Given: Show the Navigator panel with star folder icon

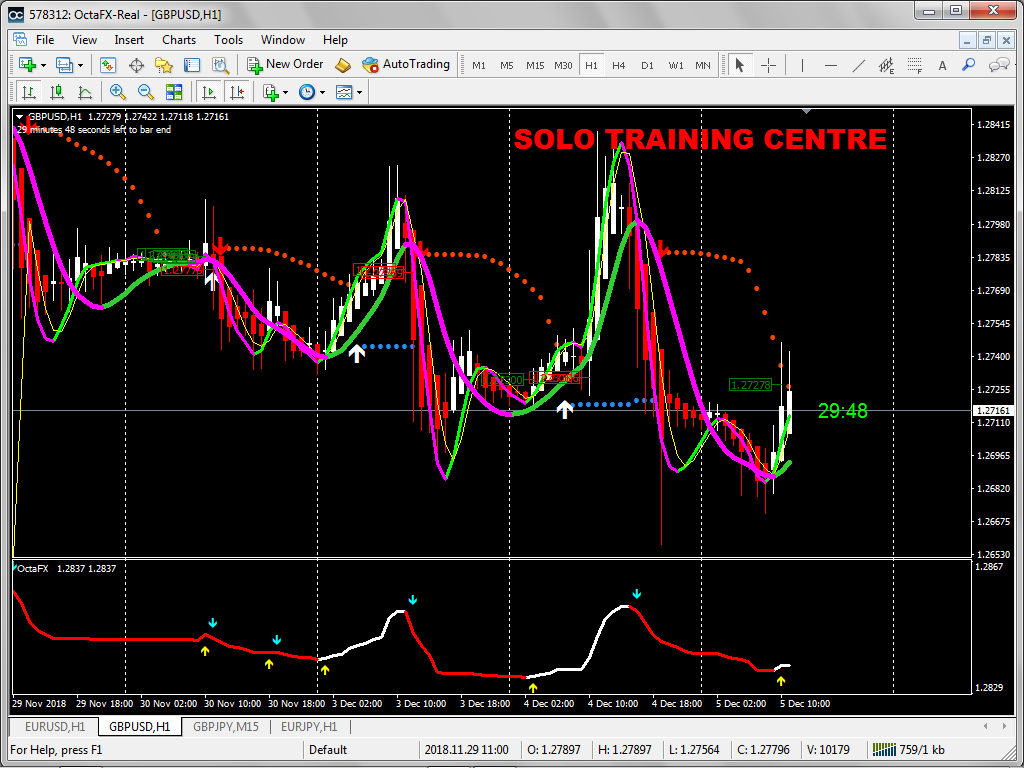Looking at the screenshot, I should click(x=164, y=65).
